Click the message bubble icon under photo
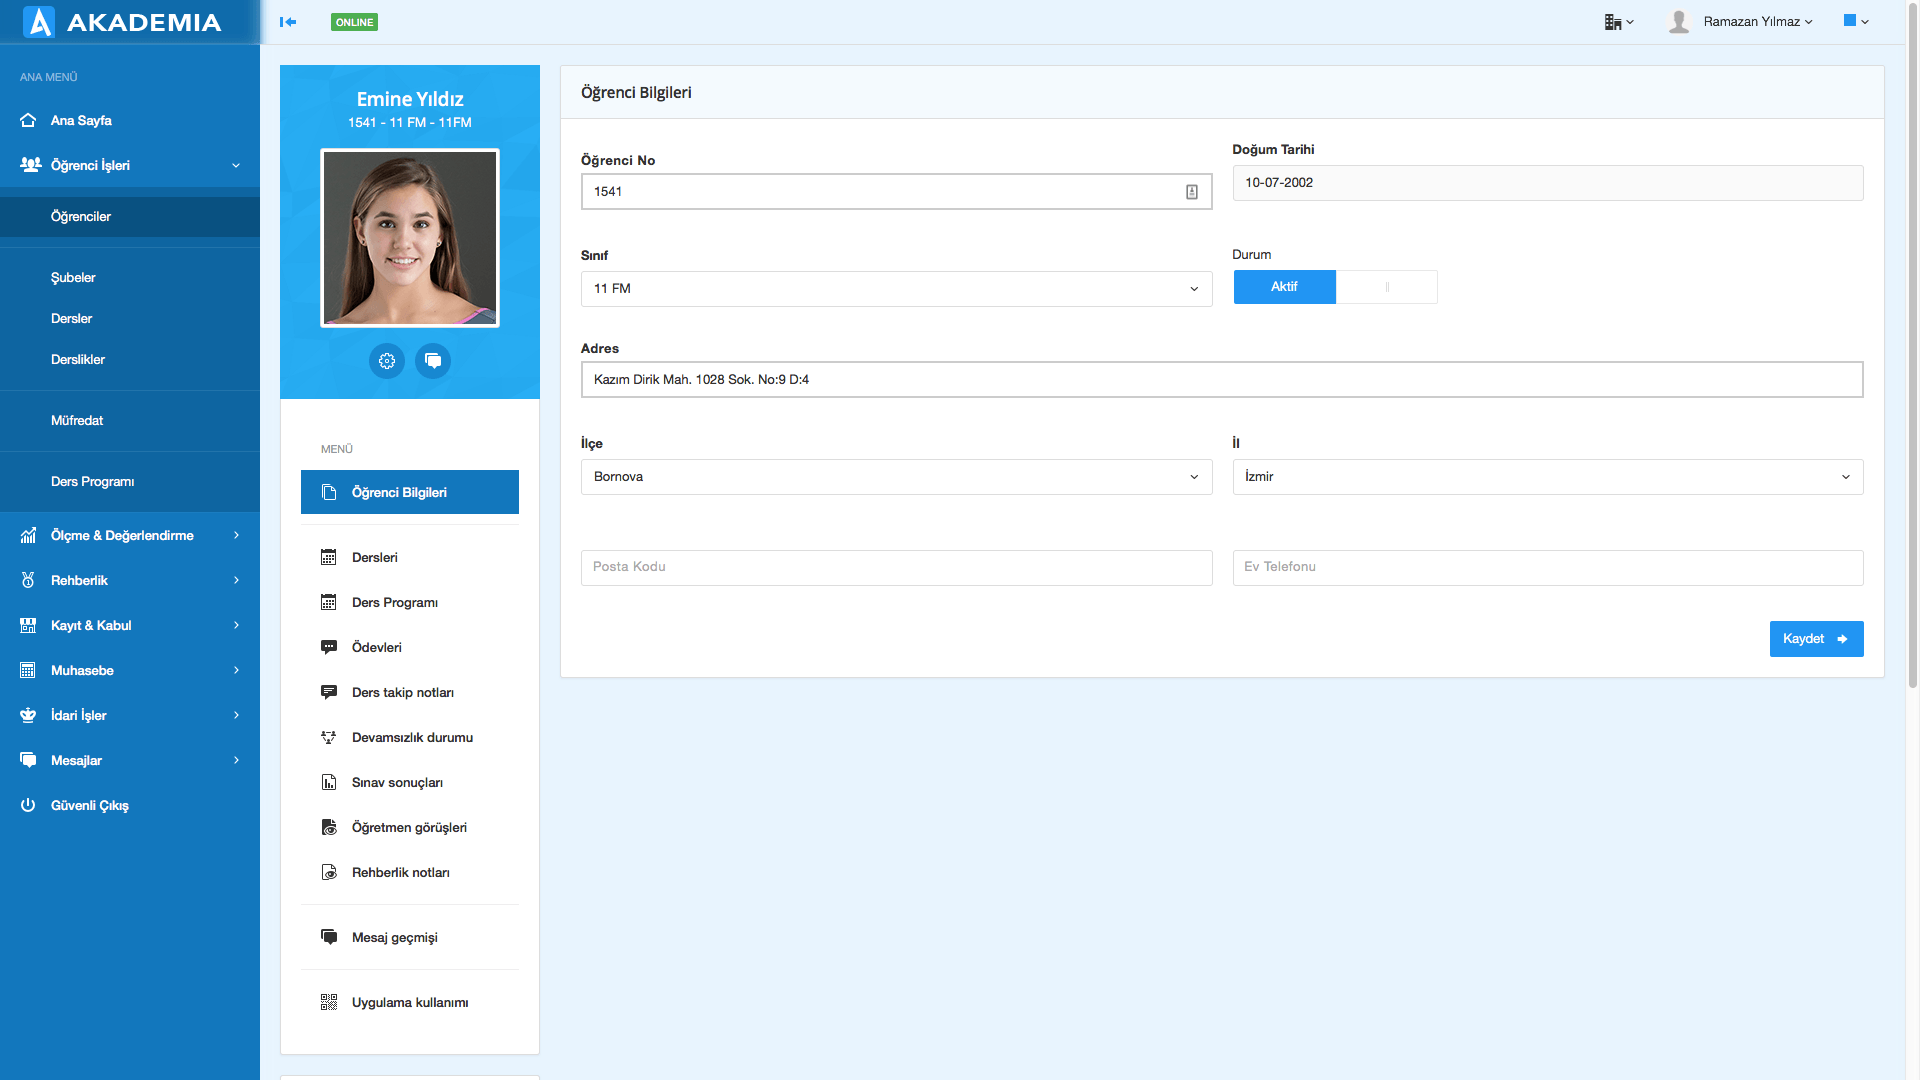The width and height of the screenshot is (1920, 1080). point(433,361)
